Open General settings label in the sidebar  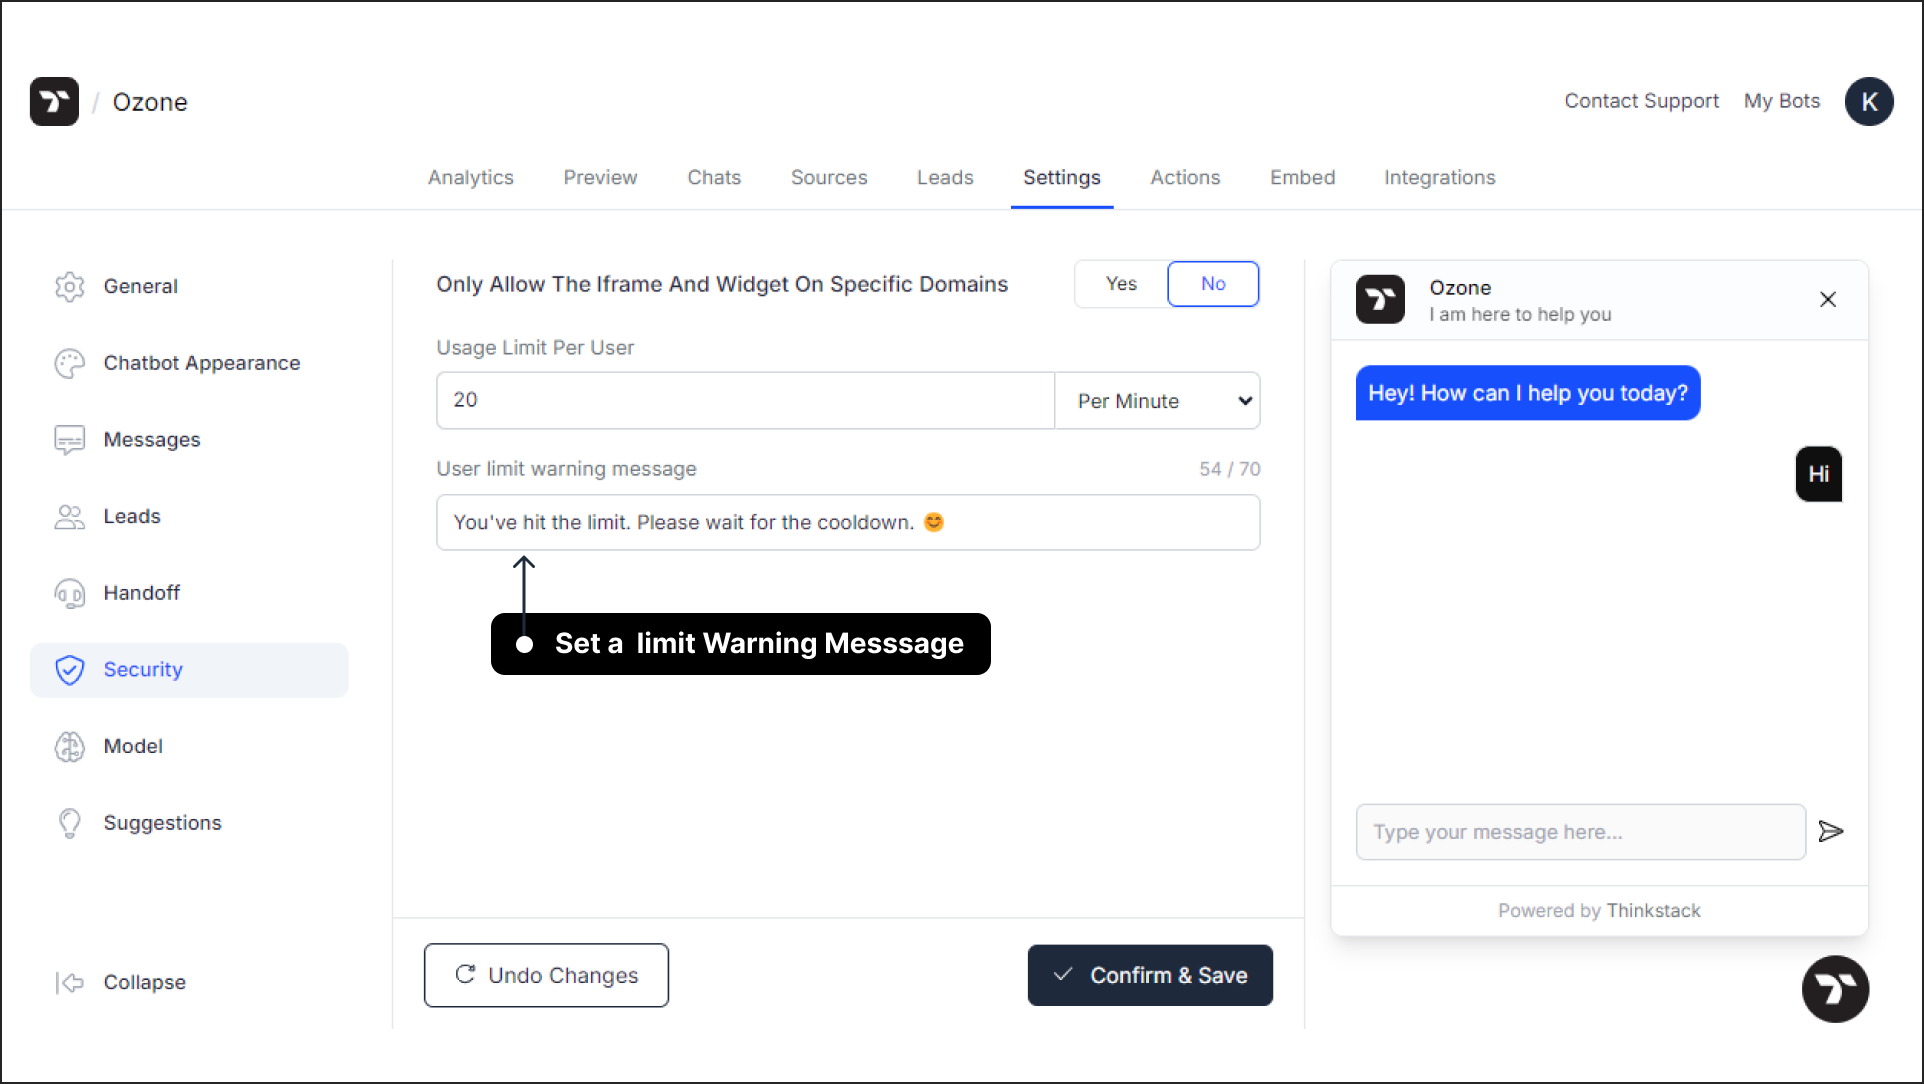[x=141, y=286]
